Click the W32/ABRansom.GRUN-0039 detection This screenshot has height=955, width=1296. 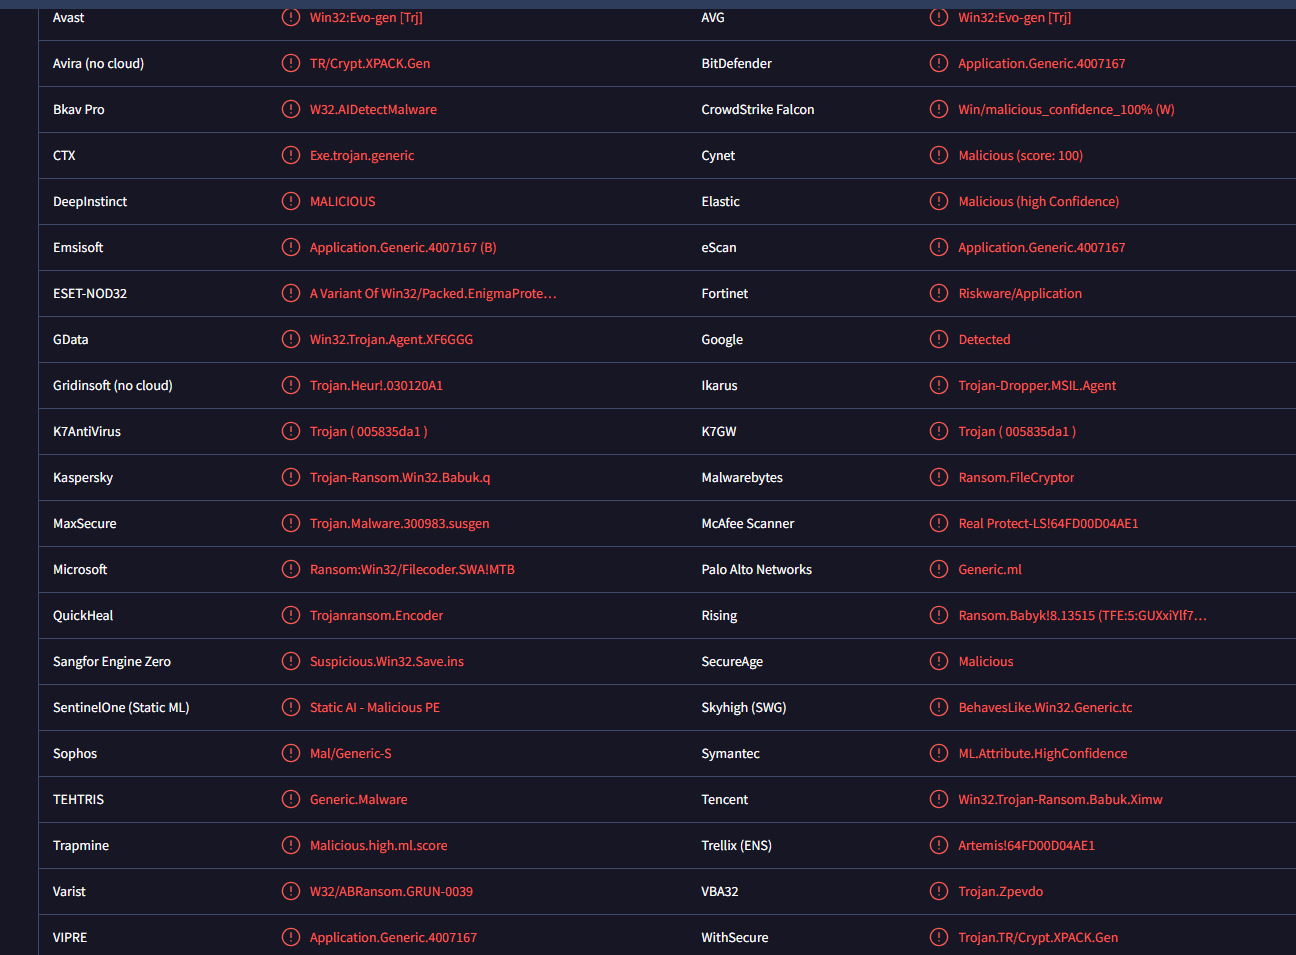coord(391,891)
